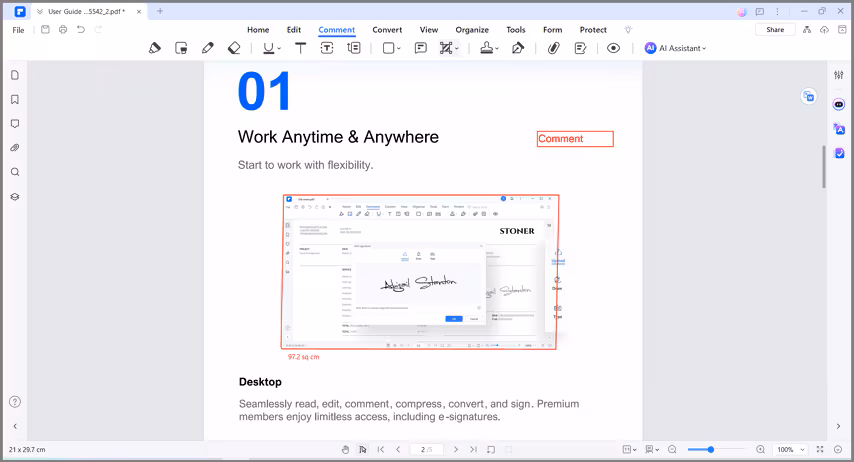854x462 pixels.
Task: Select the pencil drawing tool
Action: 208,48
